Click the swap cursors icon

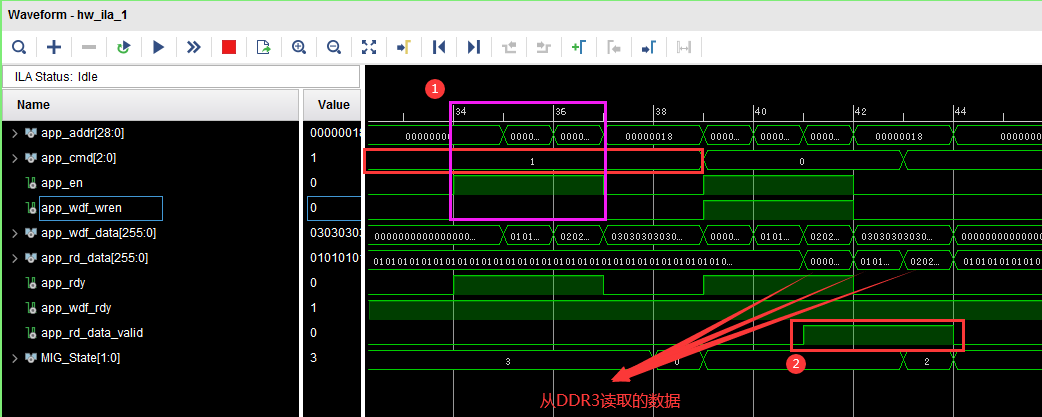coord(684,47)
